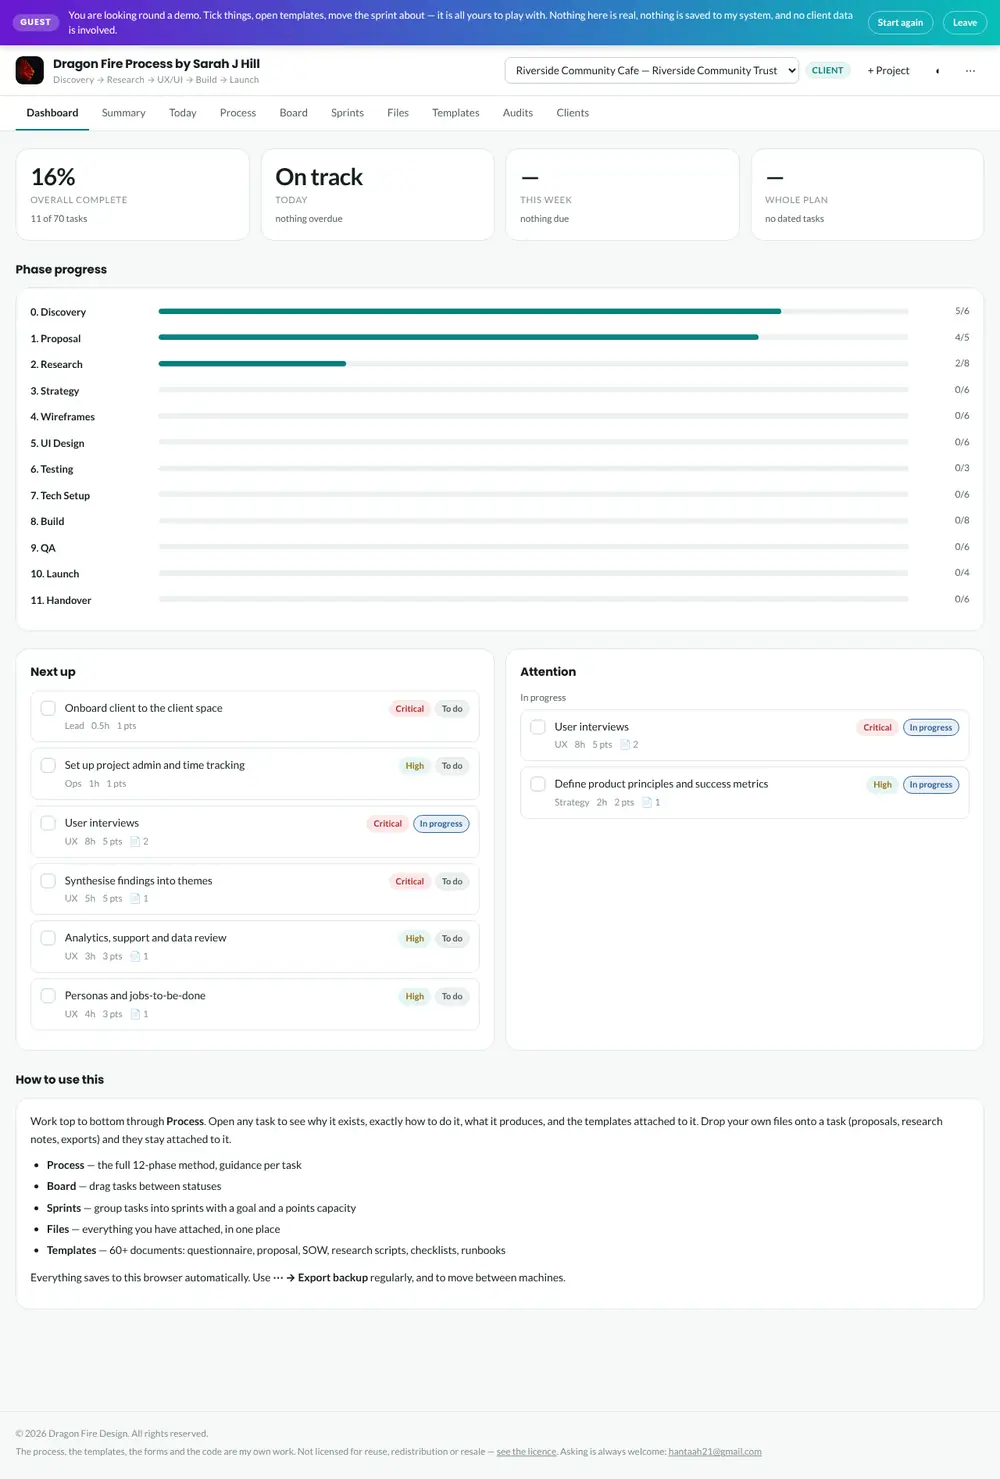Image resolution: width=1000 pixels, height=1479 pixels.
Task: Click the hantaah21@gmail.com email link
Action: tap(715, 1451)
